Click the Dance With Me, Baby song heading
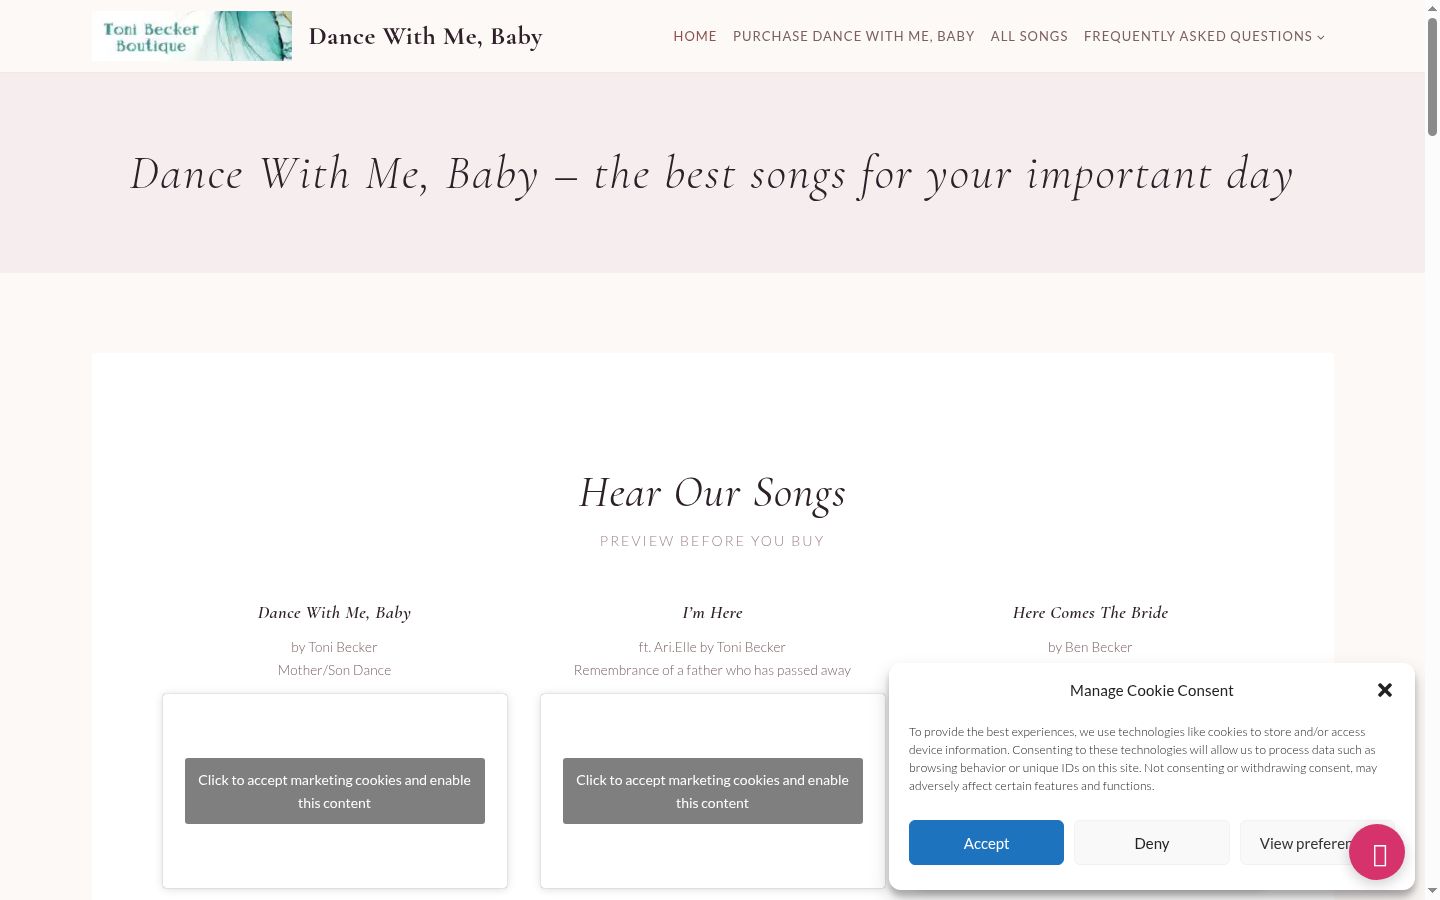1440x900 pixels. [x=334, y=613]
